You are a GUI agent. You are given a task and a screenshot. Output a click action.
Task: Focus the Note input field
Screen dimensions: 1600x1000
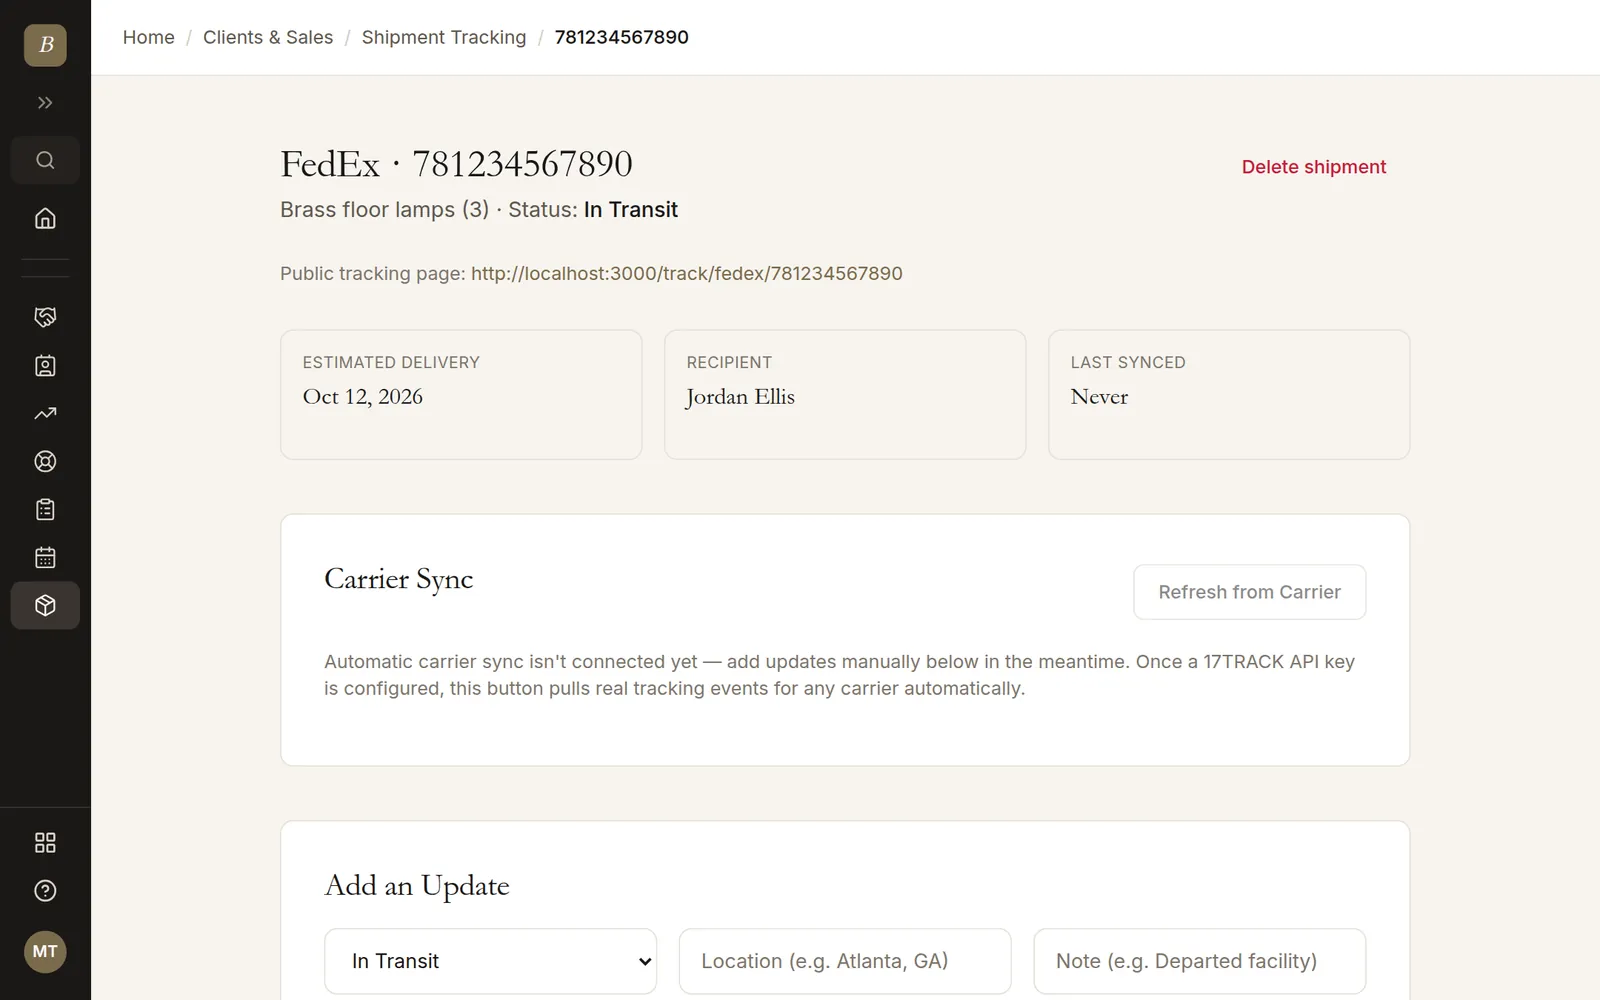click(x=1200, y=961)
